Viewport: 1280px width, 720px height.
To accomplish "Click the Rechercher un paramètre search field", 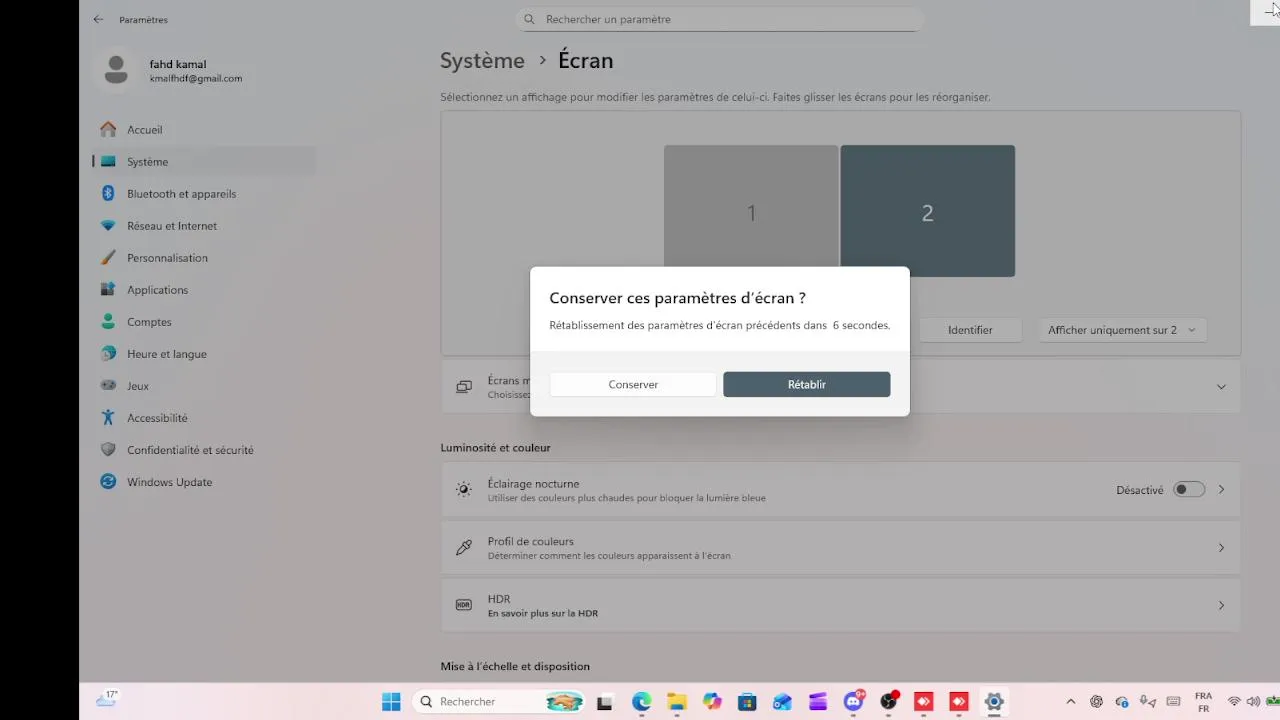I will pos(720,19).
